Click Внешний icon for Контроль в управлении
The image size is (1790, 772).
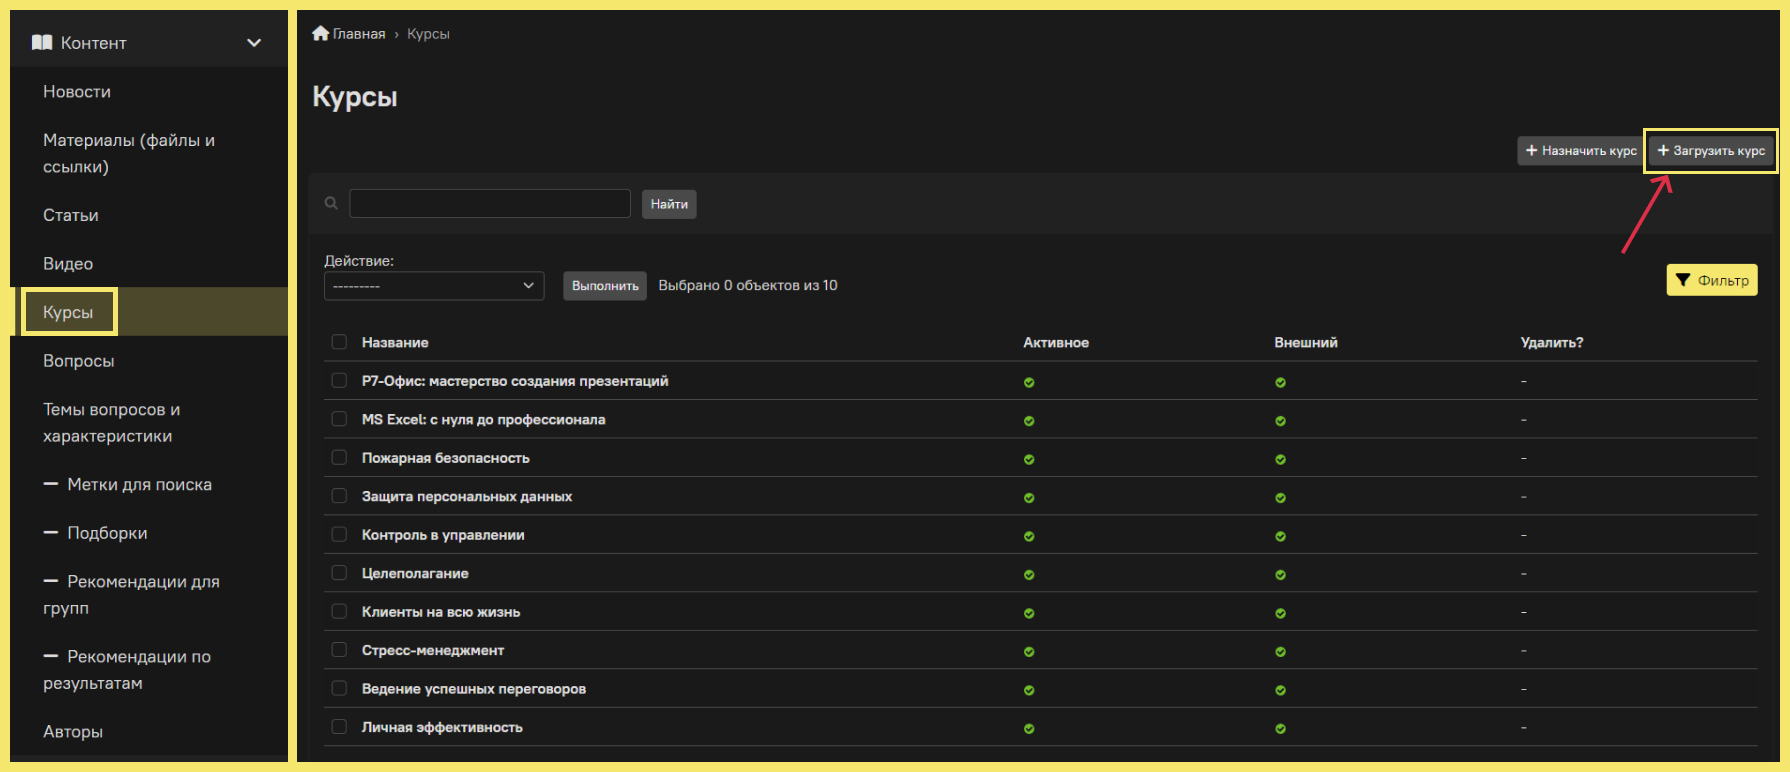click(1280, 536)
